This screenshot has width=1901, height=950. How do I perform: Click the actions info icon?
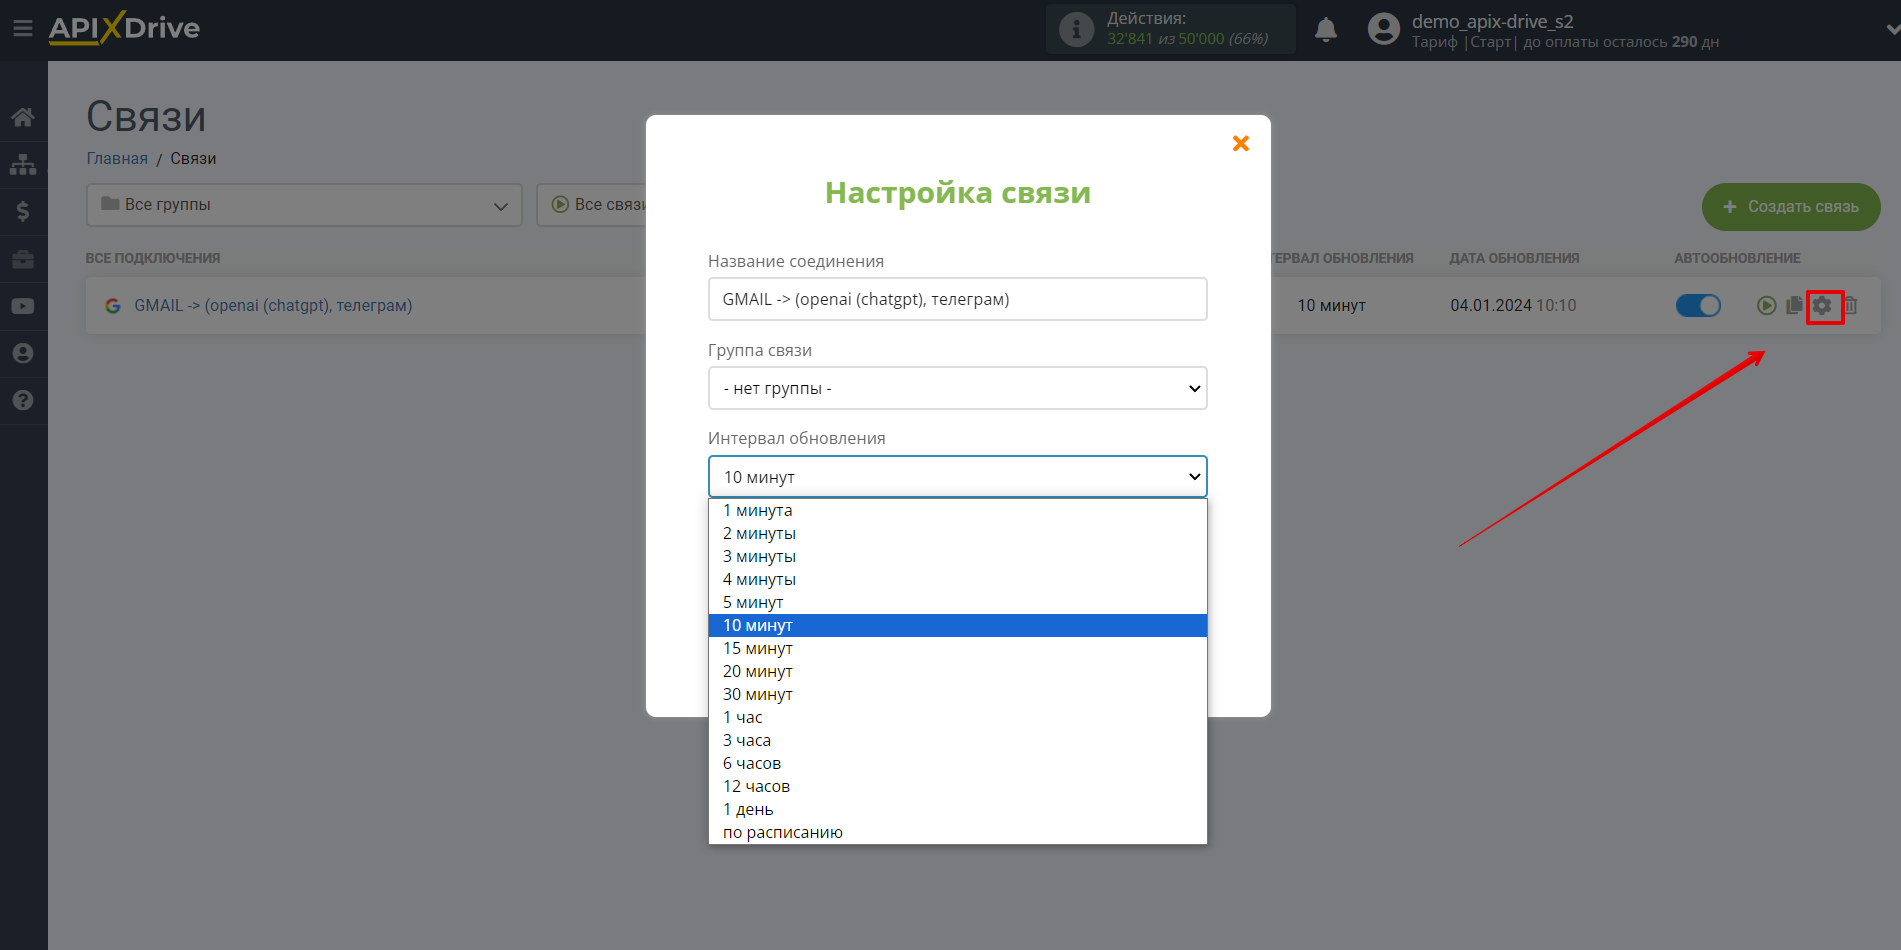click(x=1076, y=29)
